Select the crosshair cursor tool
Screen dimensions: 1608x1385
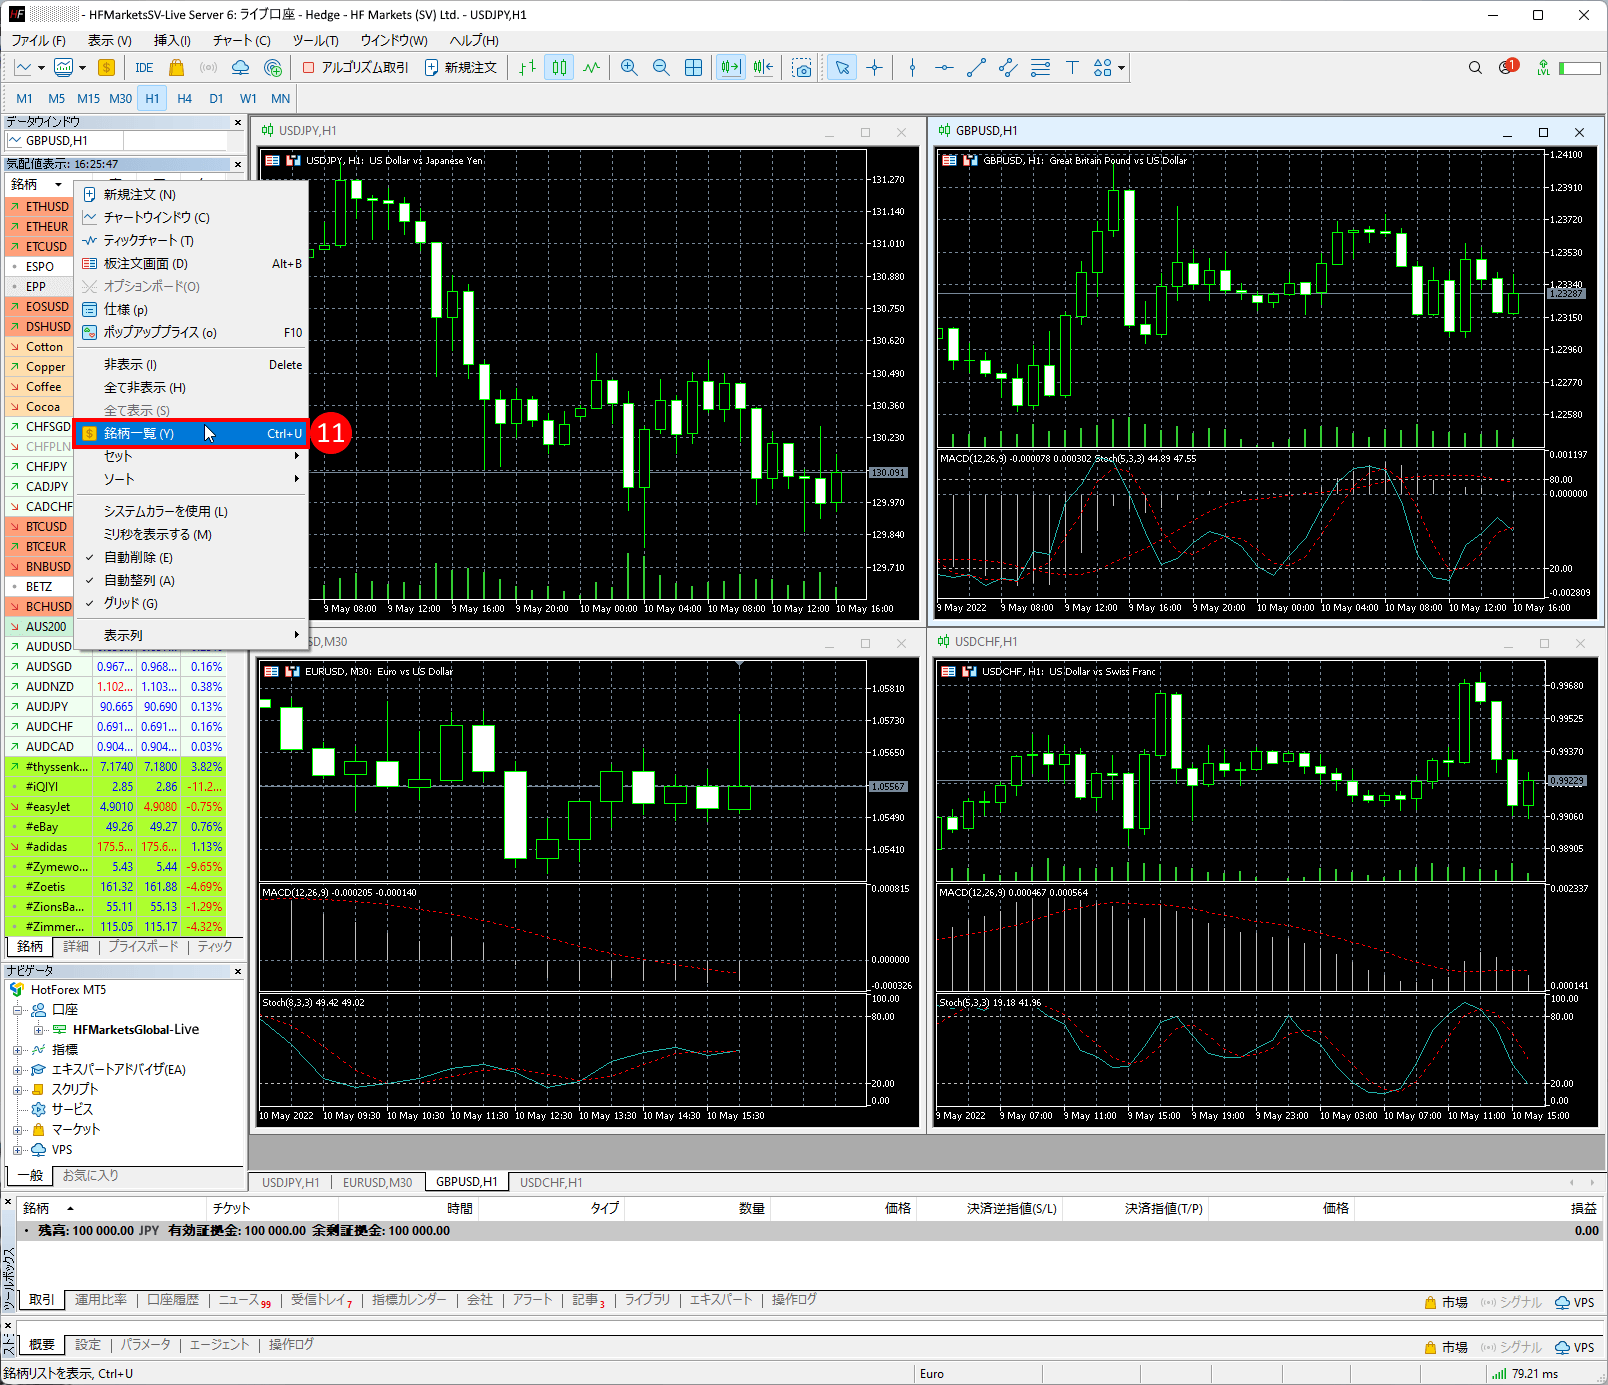[x=875, y=68]
